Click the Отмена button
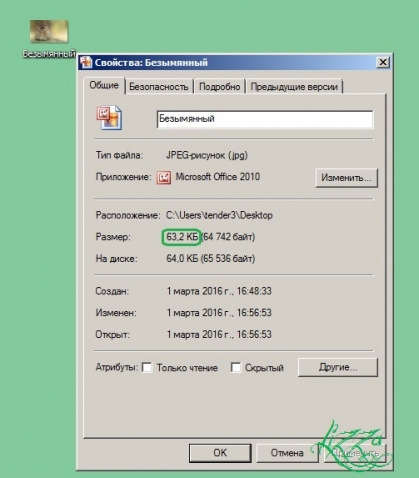The image size is (419, 478). point(287,453)
